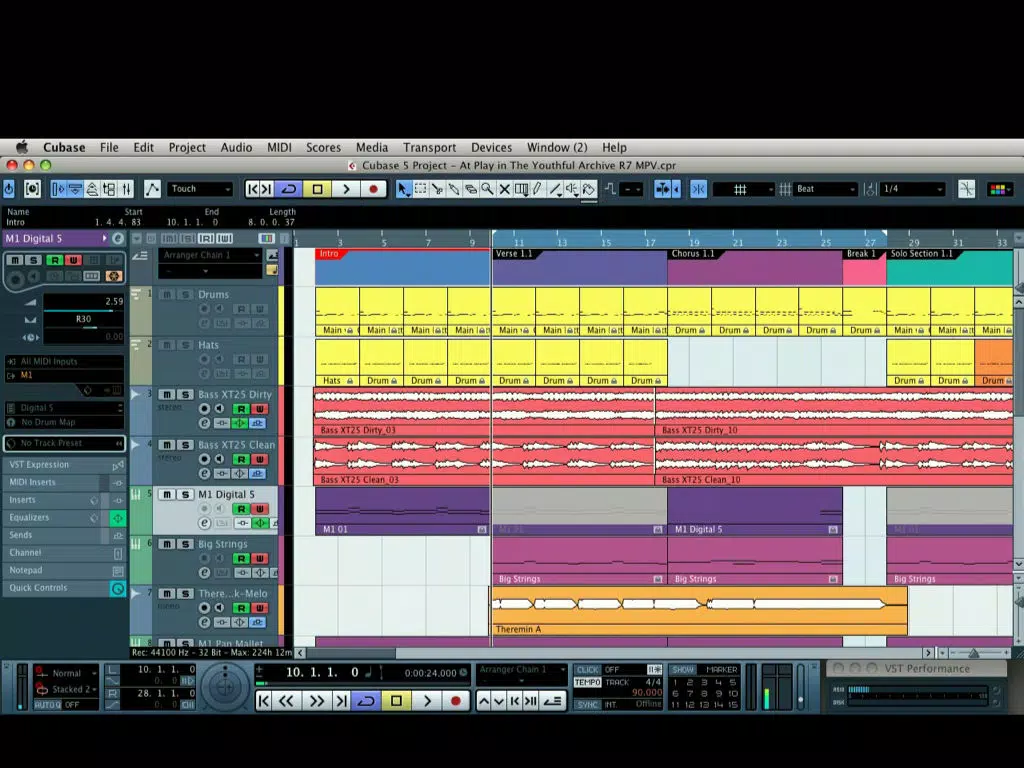Open the Notepad inspector section
This screenshot has width=1024, height=768.
pyautogui.click(x=64, y=571)
